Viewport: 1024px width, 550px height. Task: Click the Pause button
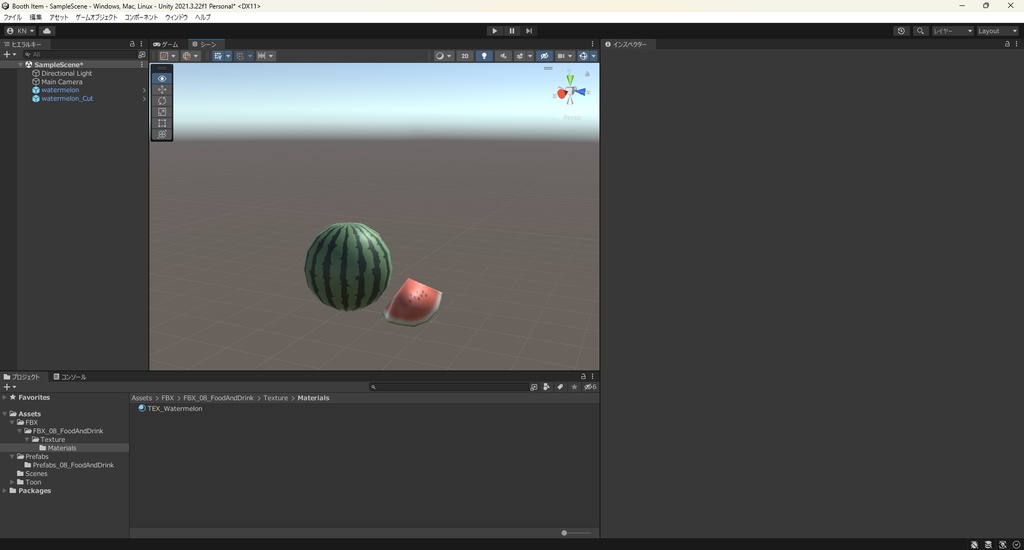[x=512, y=31]
